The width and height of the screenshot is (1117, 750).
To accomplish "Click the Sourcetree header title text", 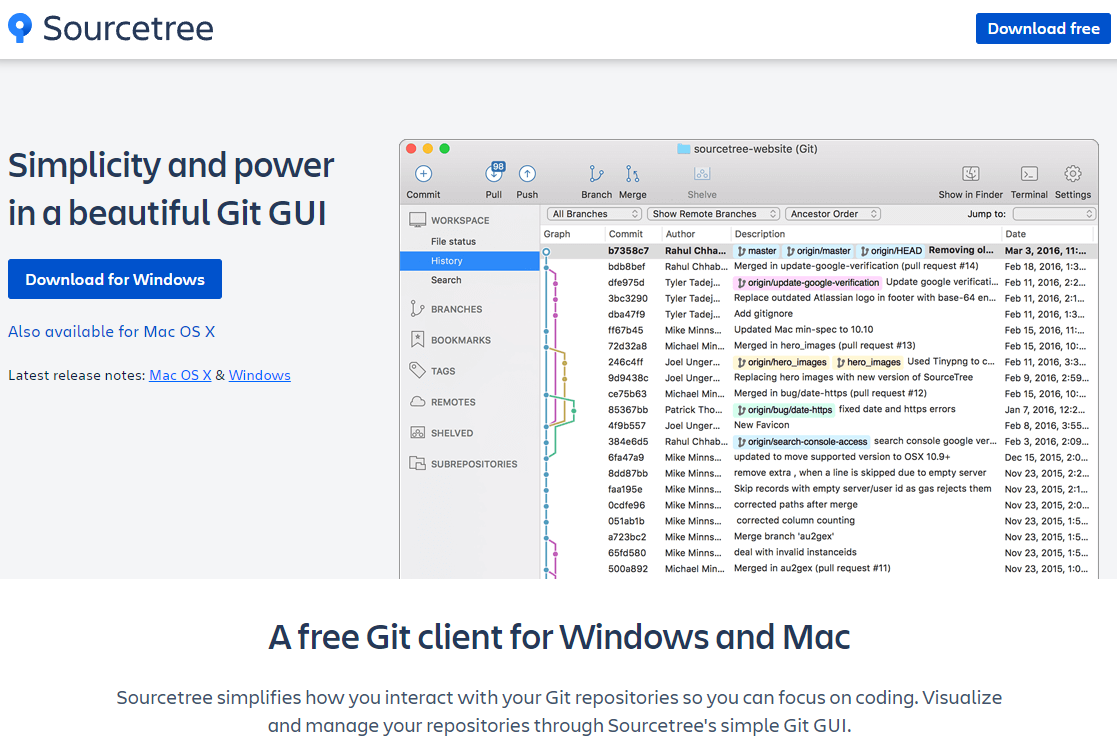I will 128,28.
